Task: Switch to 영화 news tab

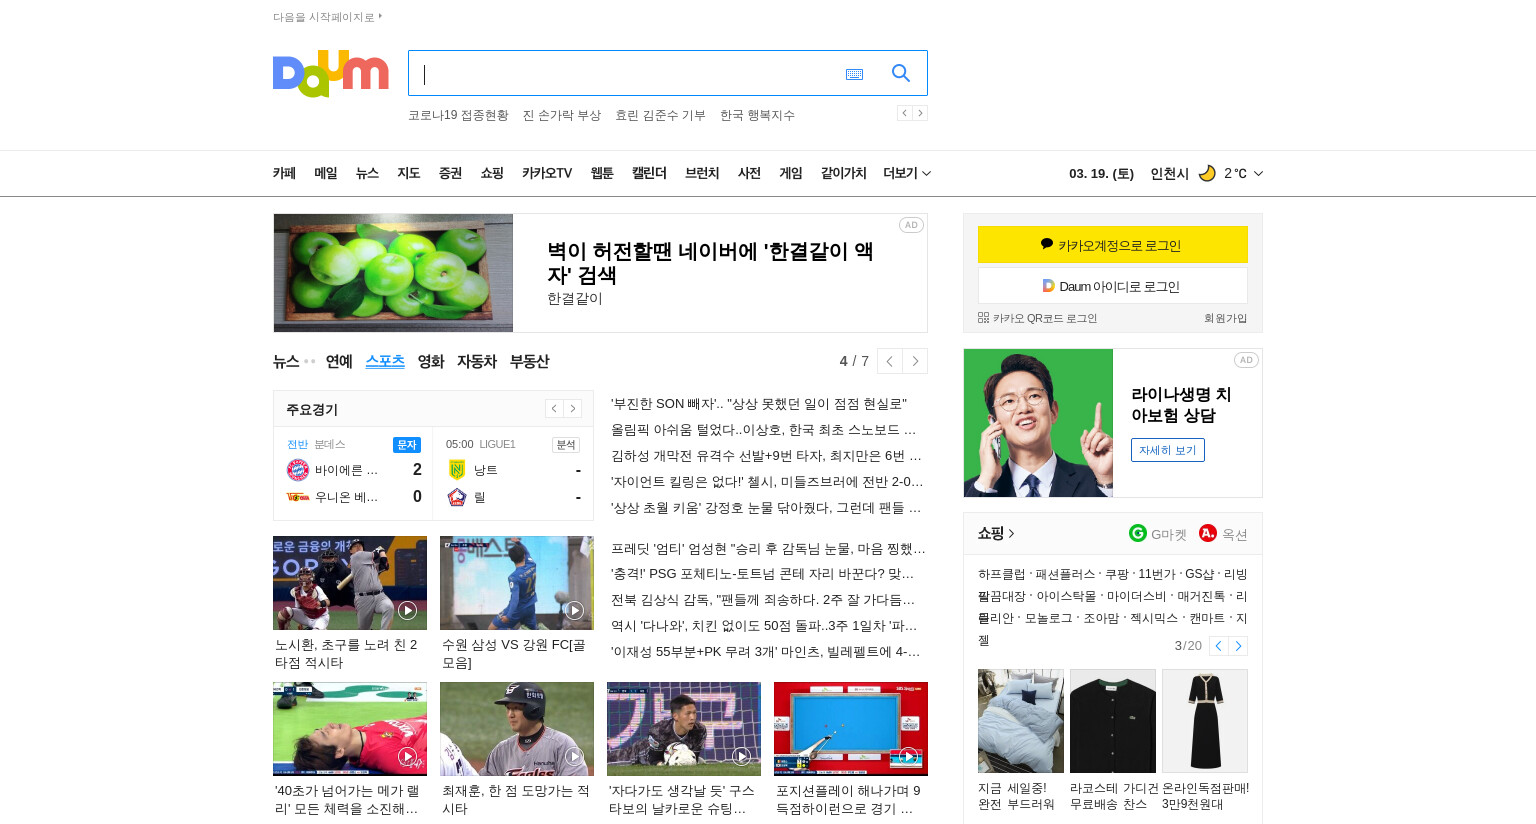Action: [x=431, y=361]
